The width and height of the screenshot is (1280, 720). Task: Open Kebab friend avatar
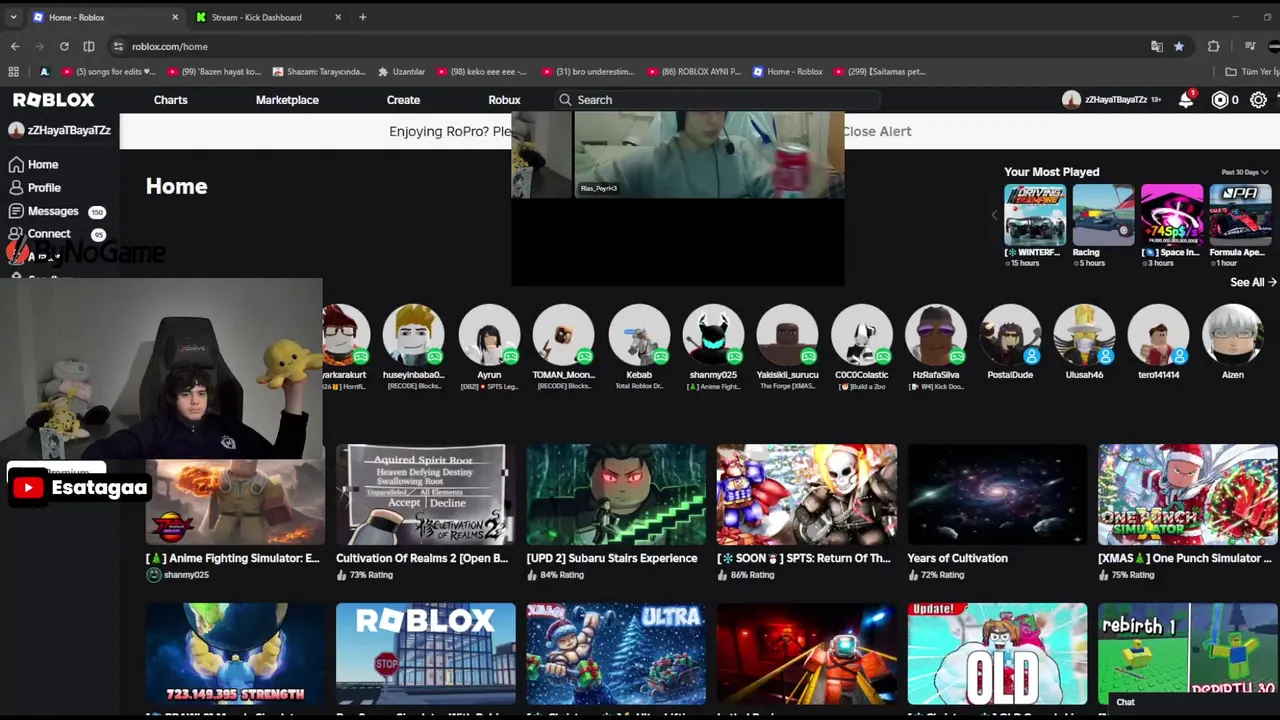(x=639, y=336)
